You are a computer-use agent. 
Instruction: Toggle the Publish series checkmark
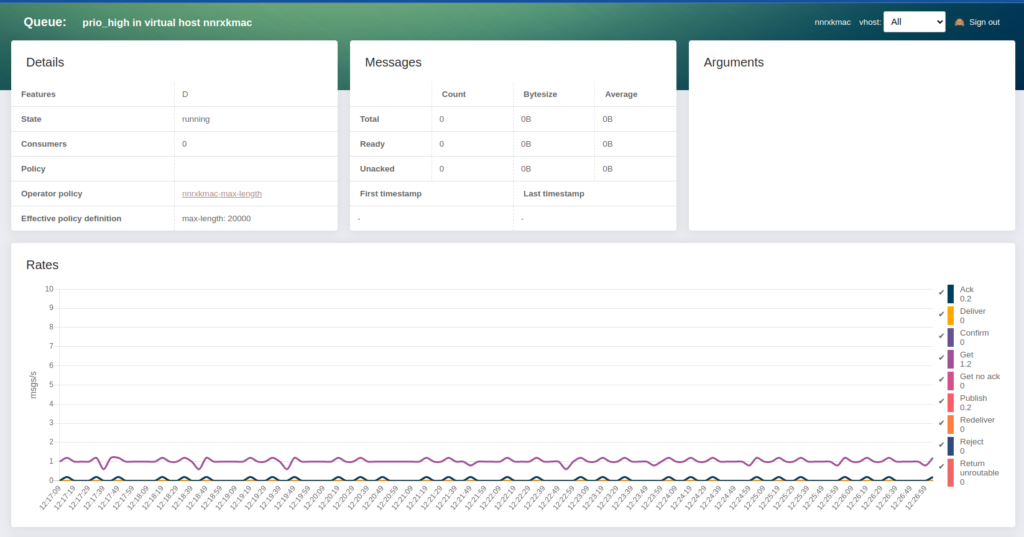(941, 401)
